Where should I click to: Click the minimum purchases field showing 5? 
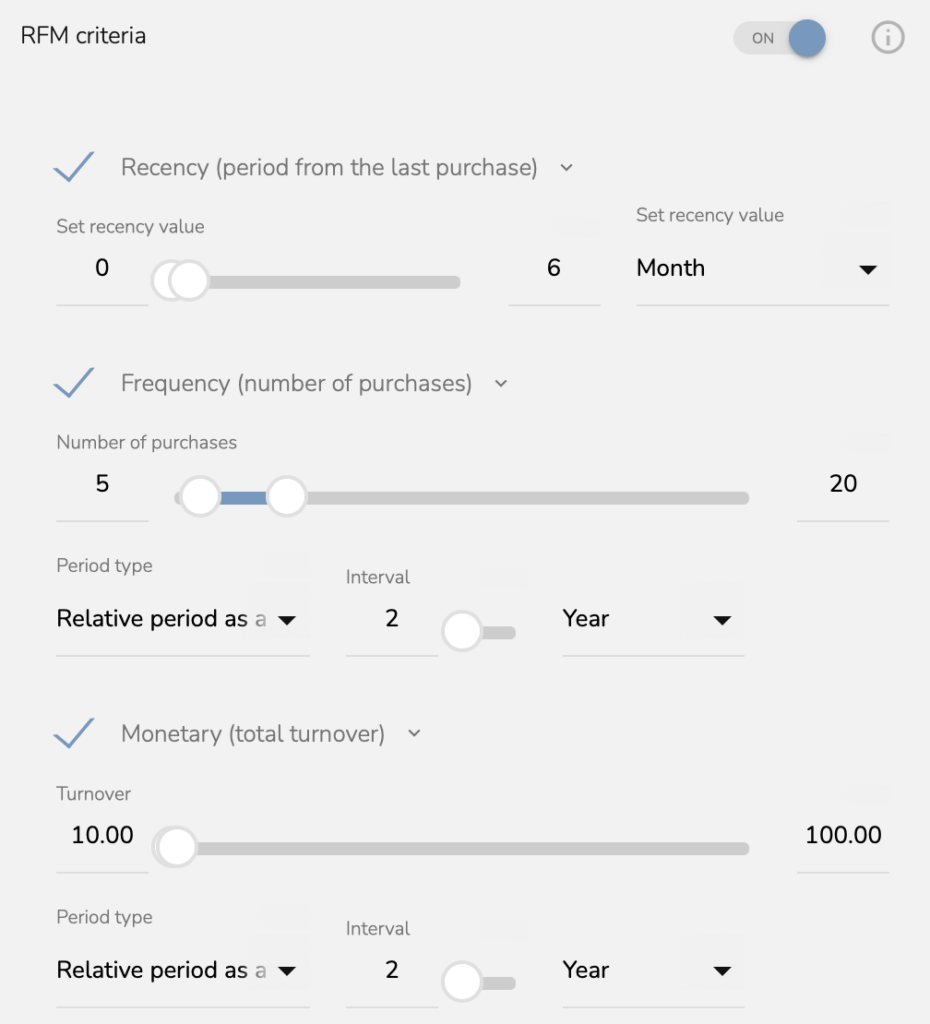pyautogui.click(x=103, y=484)
